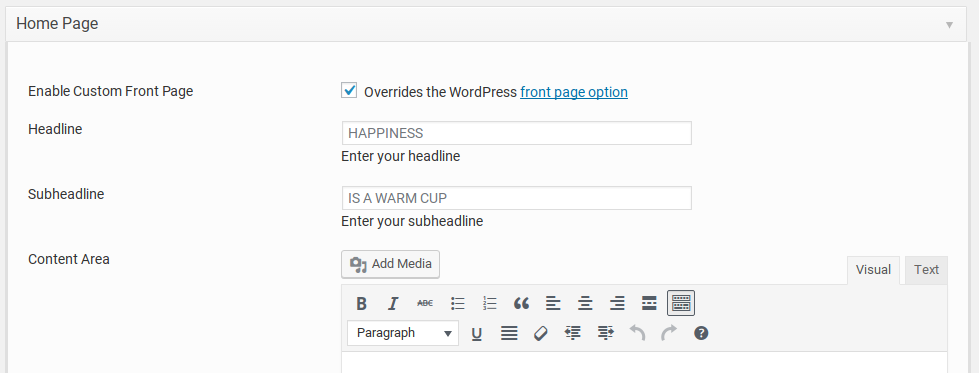
Task: Decrease the indent
Action: [573, 333]
